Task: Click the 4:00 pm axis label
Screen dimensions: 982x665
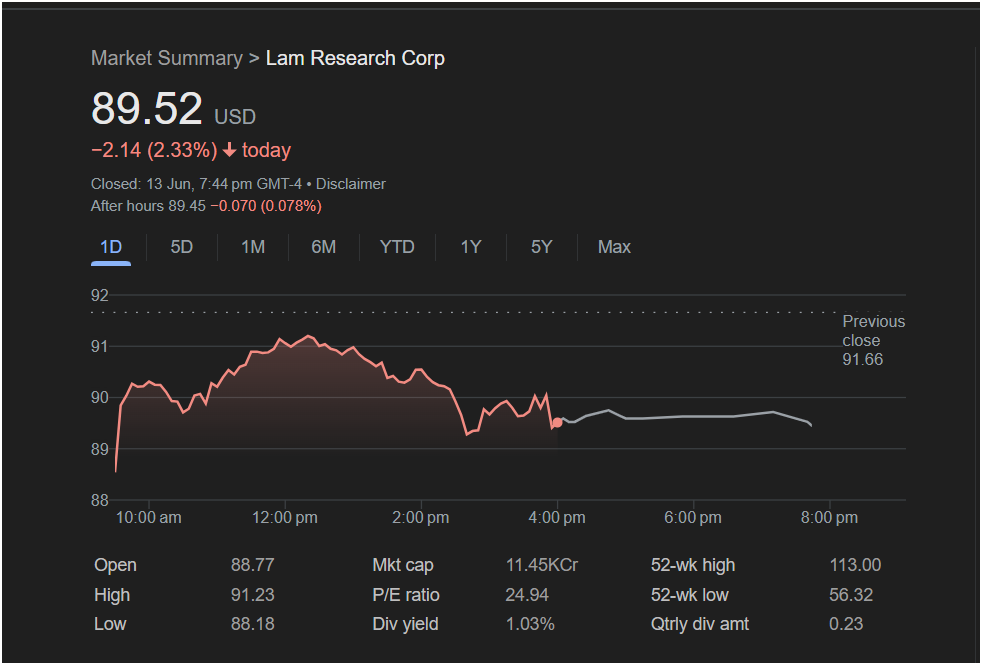Action: (x=557, y=518)
